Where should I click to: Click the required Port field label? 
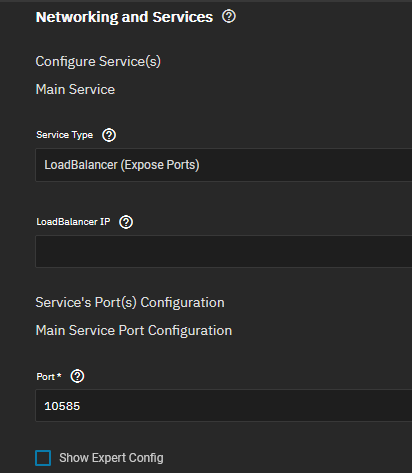pos(49,377)
